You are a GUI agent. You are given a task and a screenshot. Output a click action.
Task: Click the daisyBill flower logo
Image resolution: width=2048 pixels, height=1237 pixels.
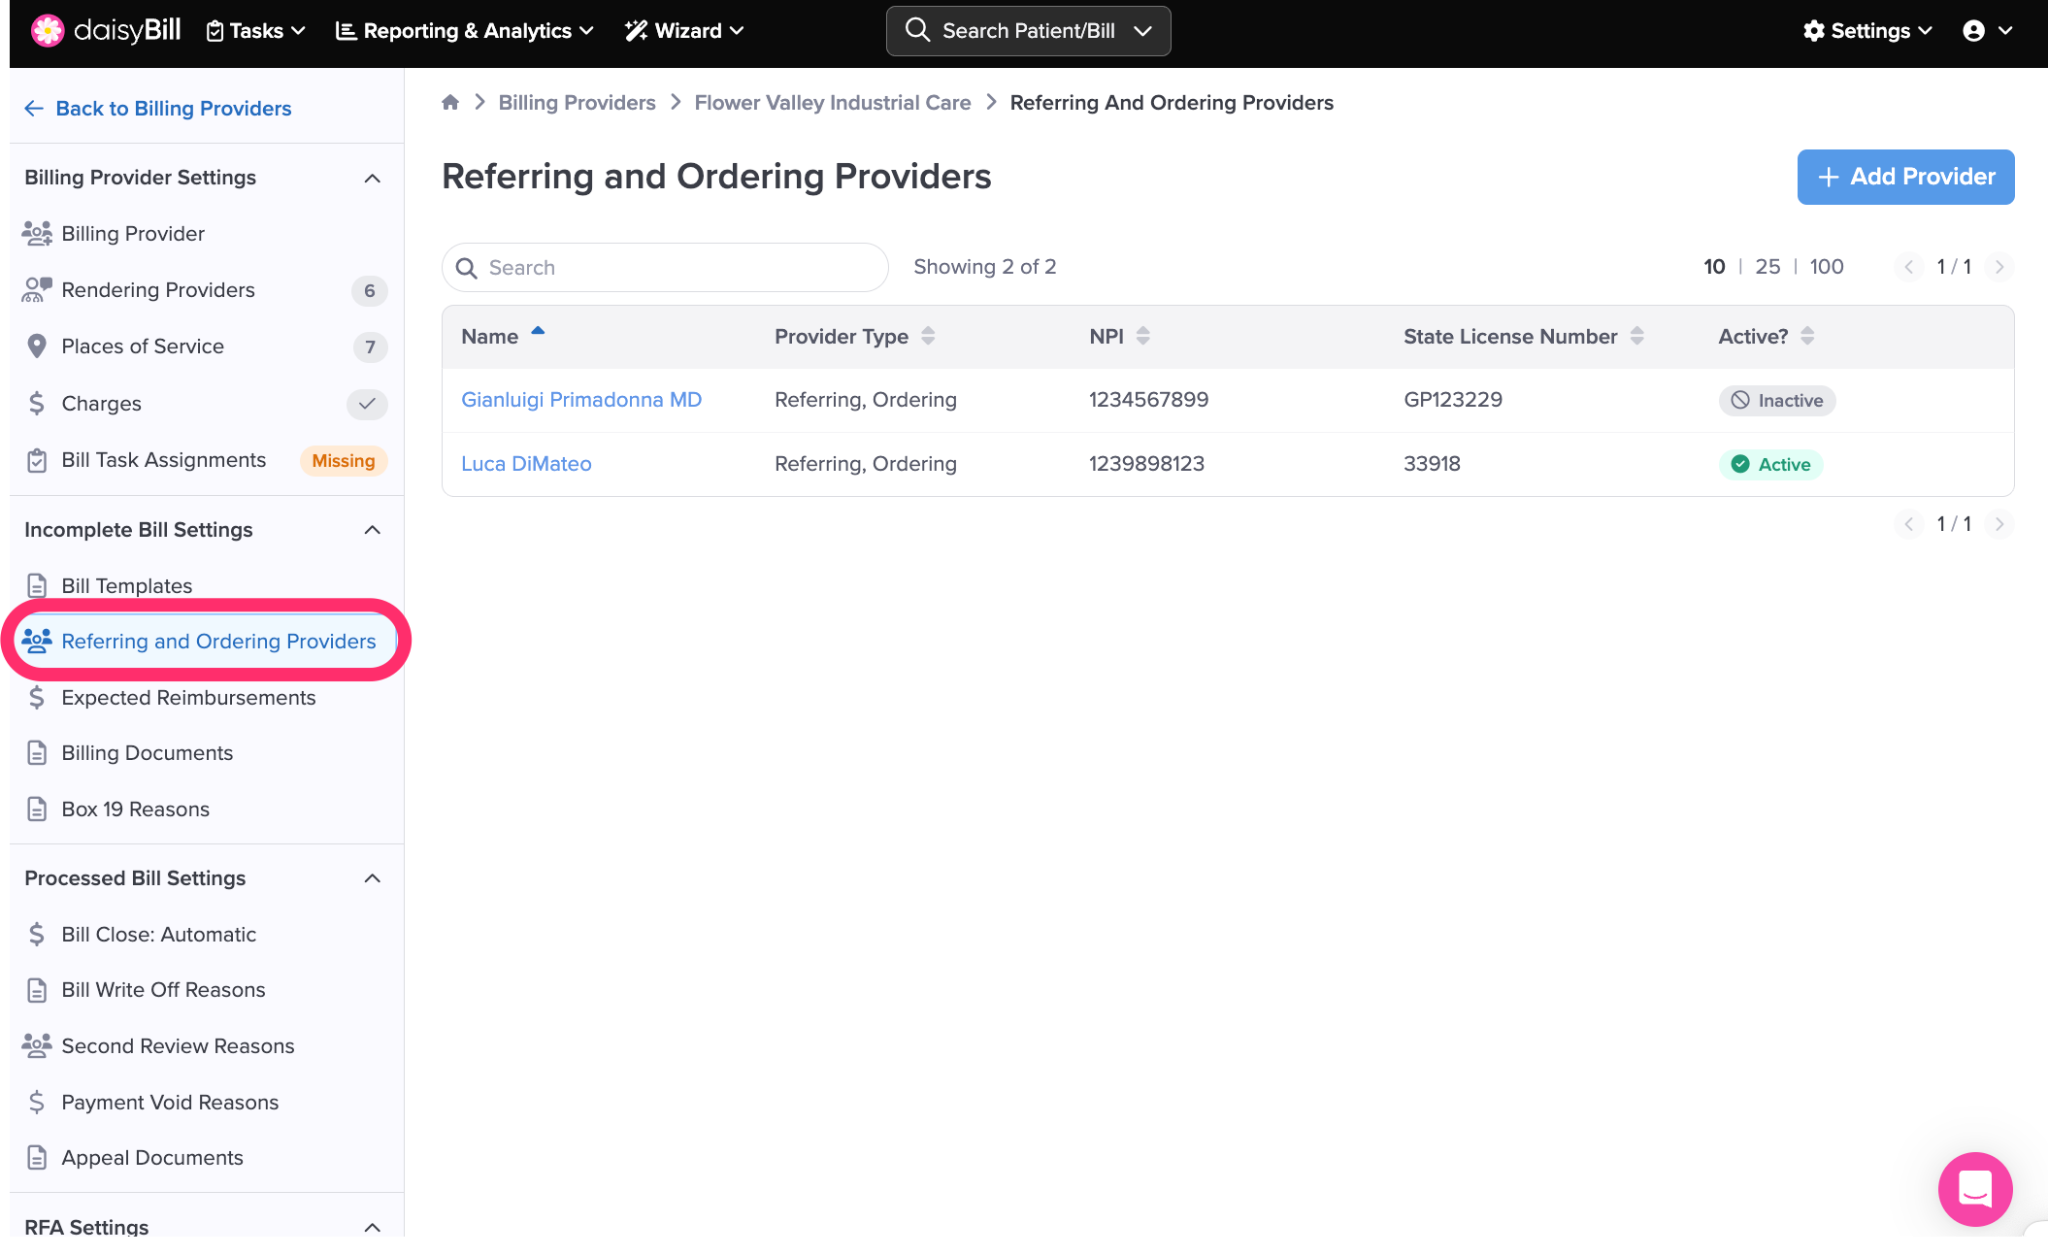[x=47, y=30]
